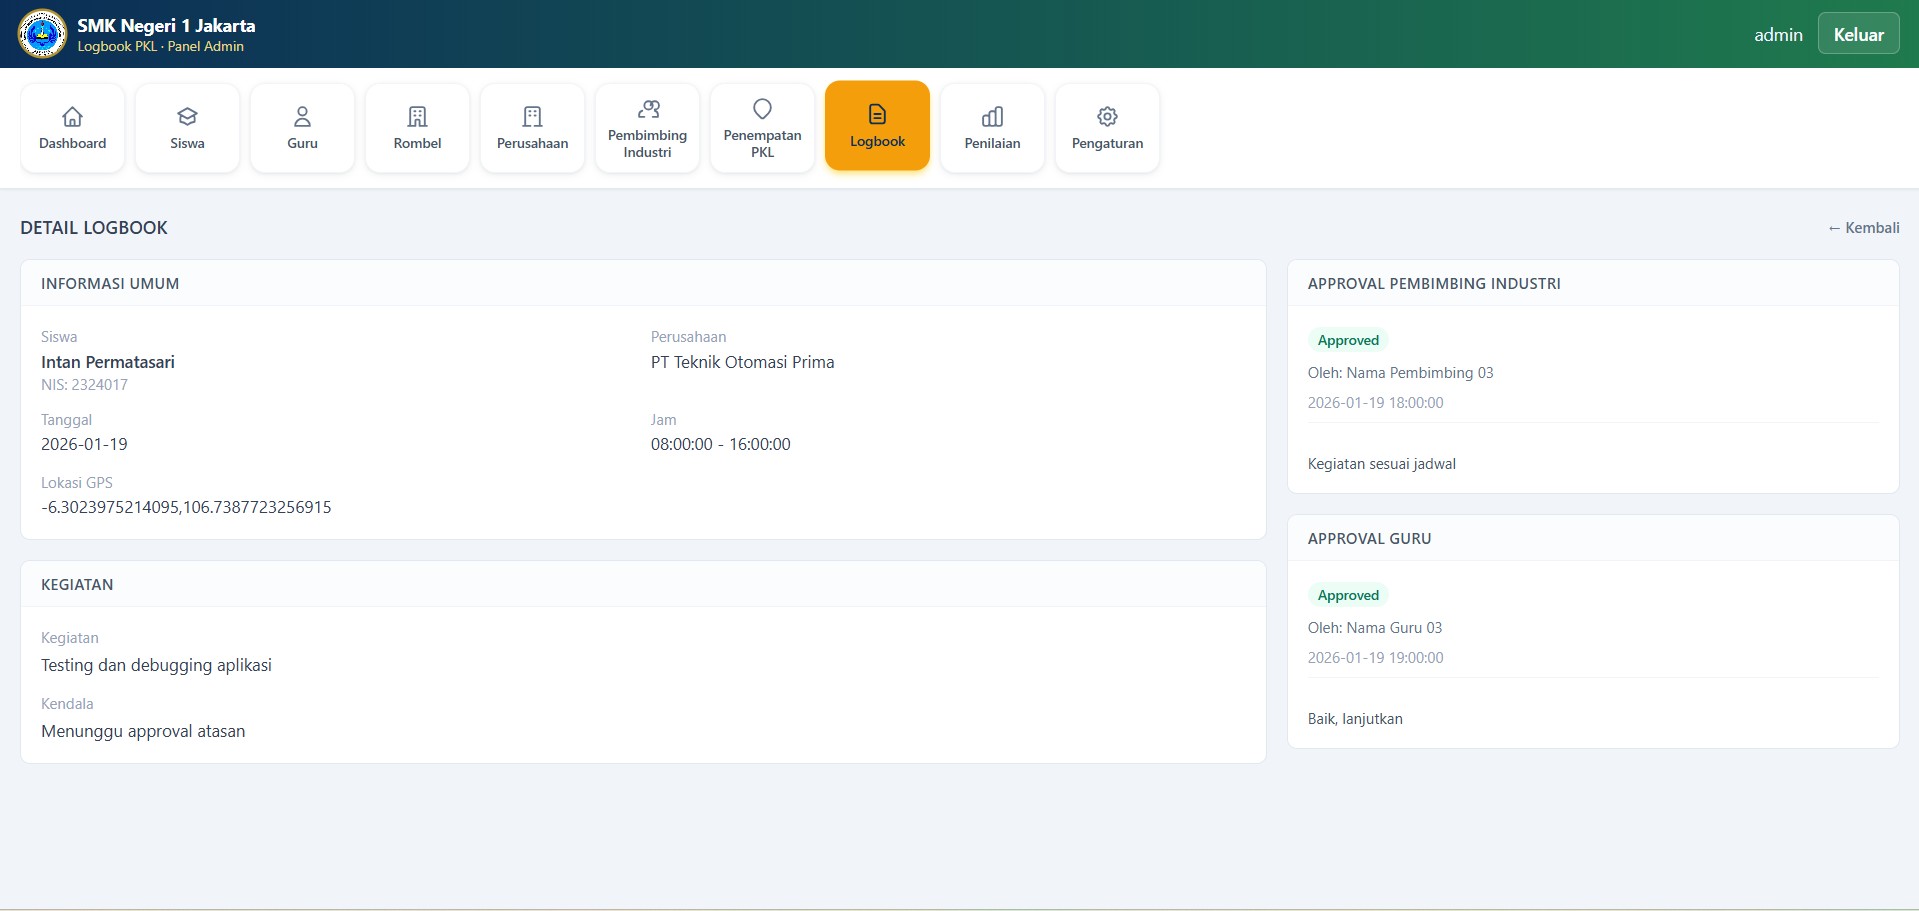This screenshot has height=911, width=1919.
Task: Select the Logbook document icon
Action: pyautogui.click(x=877, y=114)
